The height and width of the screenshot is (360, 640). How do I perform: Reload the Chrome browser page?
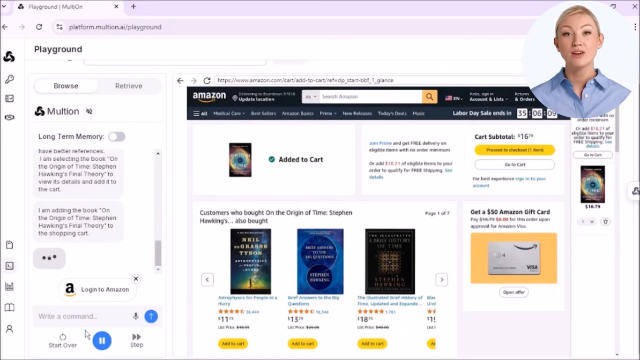pos(39,27)
